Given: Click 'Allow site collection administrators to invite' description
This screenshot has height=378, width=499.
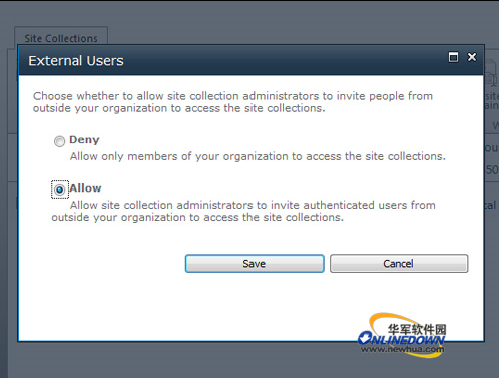Looking at the screenshot, I should [x=243, y=211].
